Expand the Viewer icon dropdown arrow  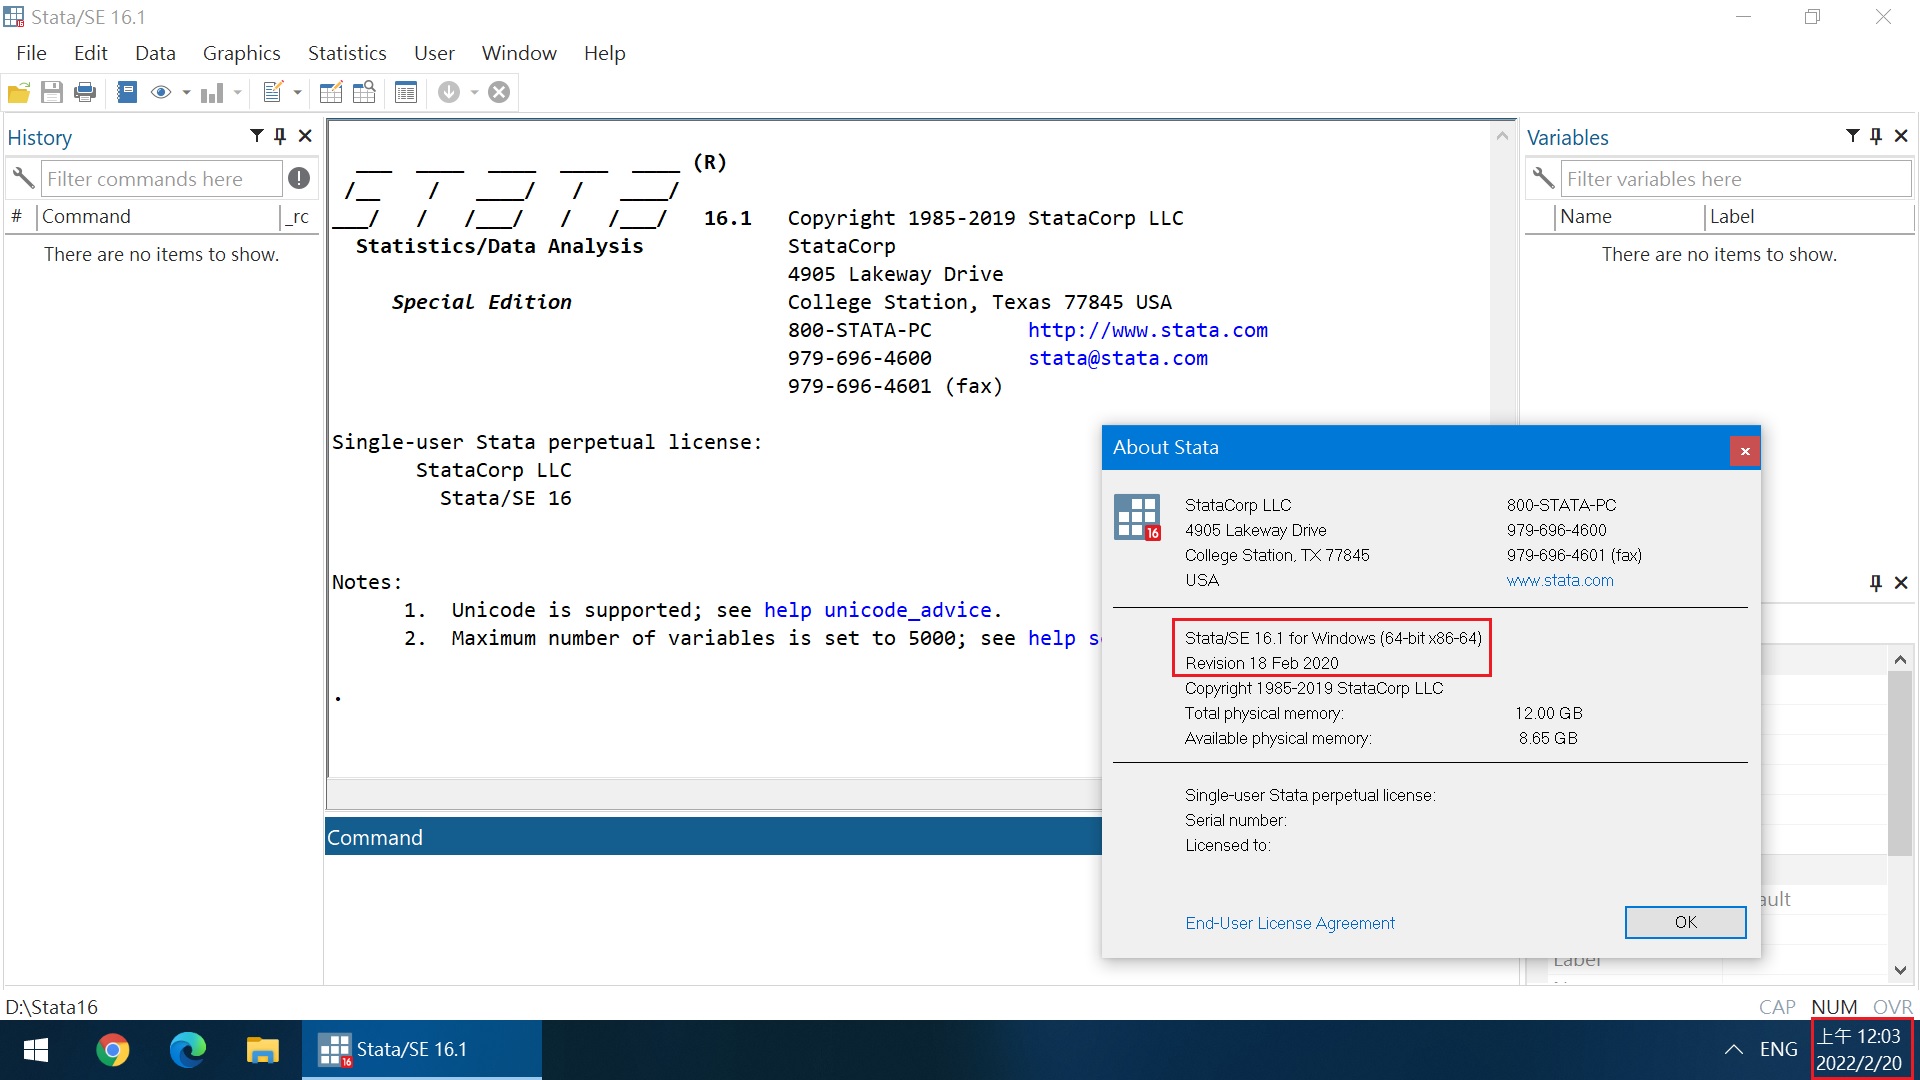186,93
